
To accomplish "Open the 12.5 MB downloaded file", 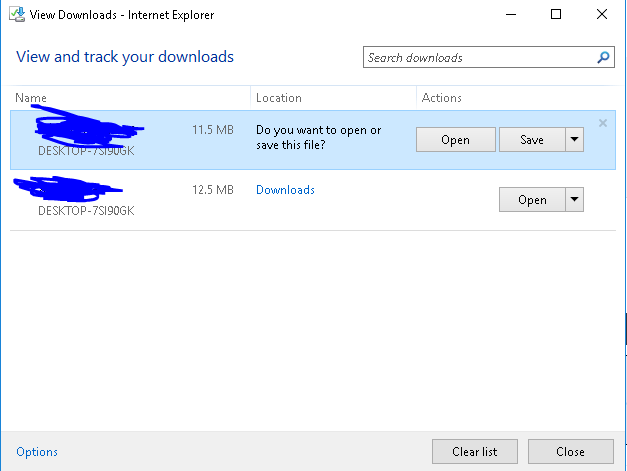I will pyautogui.click(x=532, y=200).
